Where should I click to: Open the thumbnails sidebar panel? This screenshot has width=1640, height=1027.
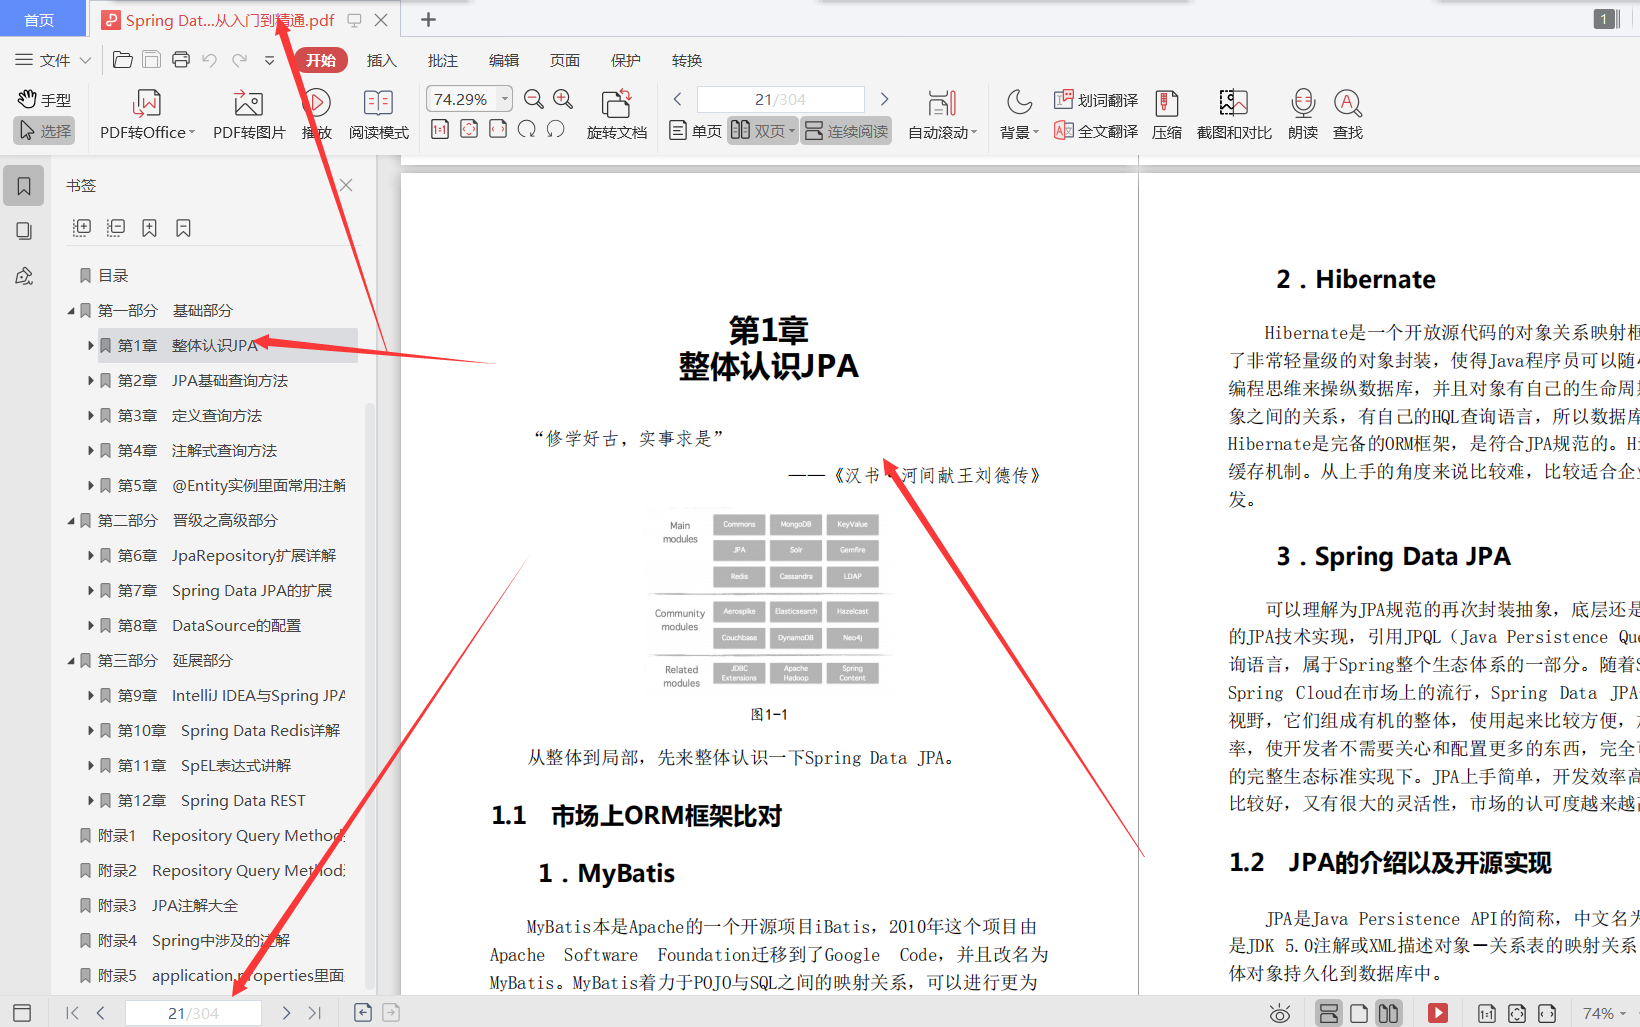point(24,231)
